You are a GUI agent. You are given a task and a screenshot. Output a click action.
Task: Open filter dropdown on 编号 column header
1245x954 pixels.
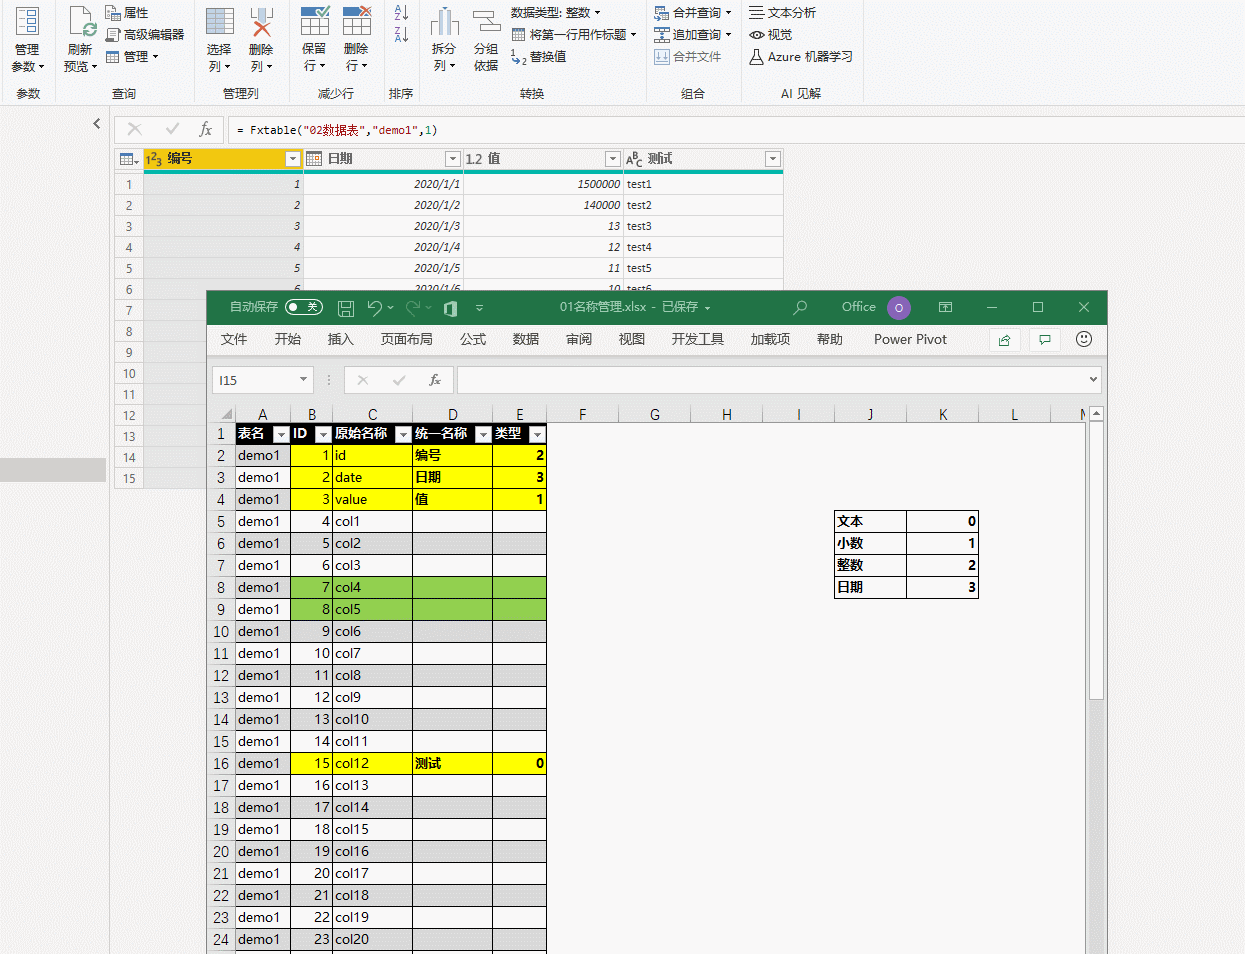293,159
